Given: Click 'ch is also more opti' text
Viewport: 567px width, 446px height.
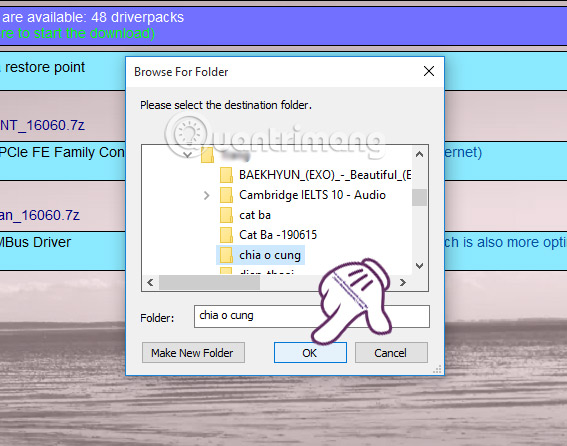Looking at the screenshot, I should pos(506,242).
